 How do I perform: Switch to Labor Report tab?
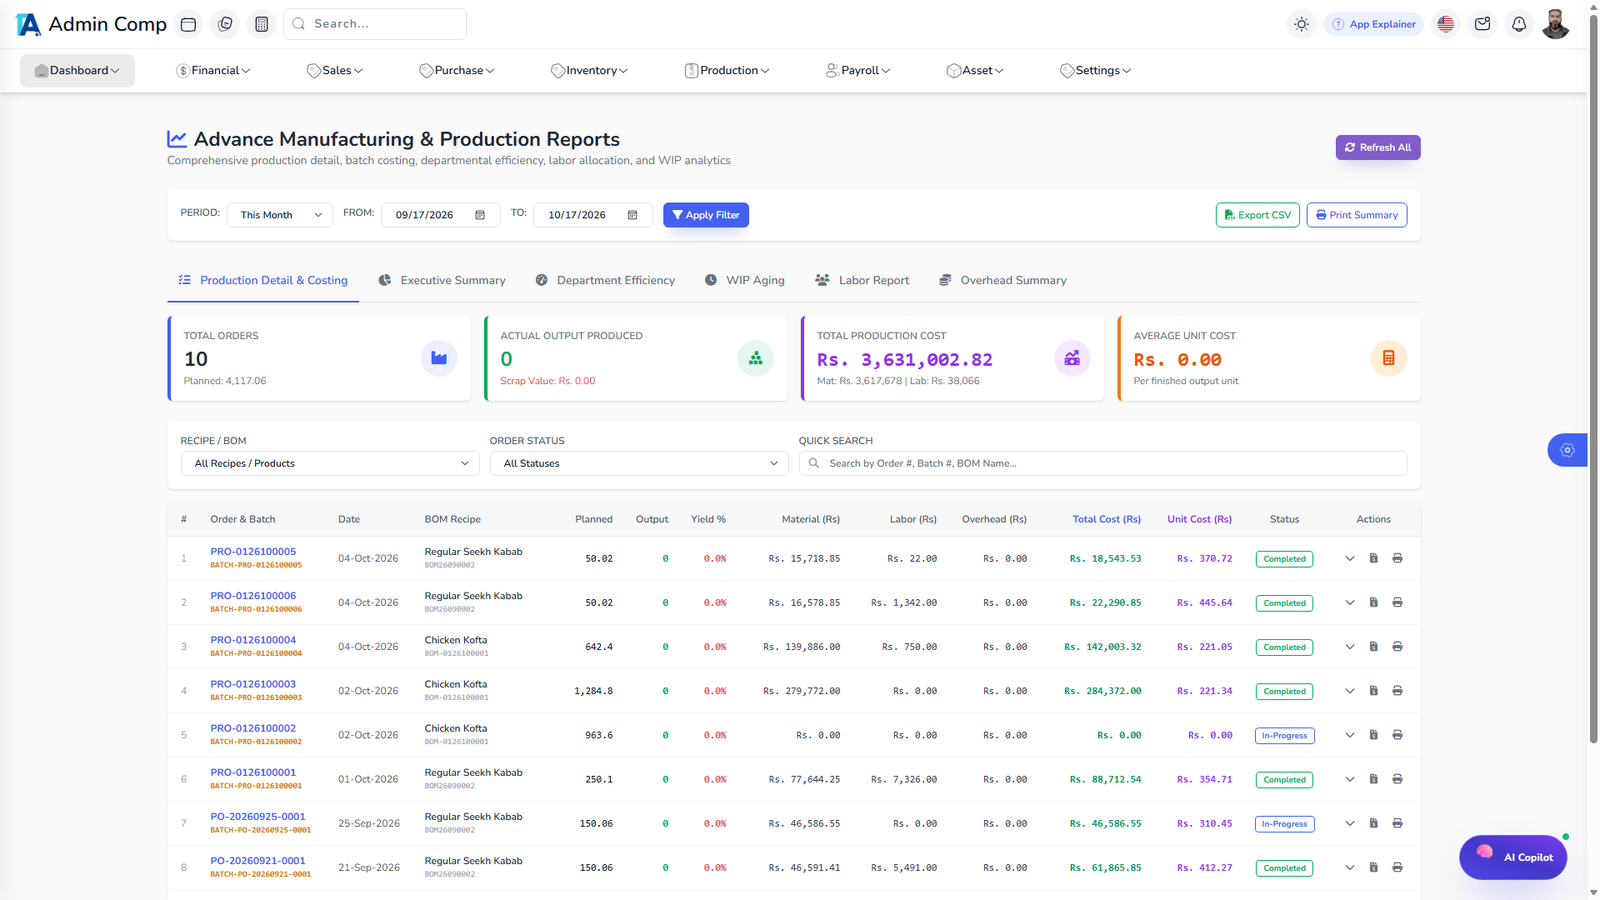(x=862, y=280)
